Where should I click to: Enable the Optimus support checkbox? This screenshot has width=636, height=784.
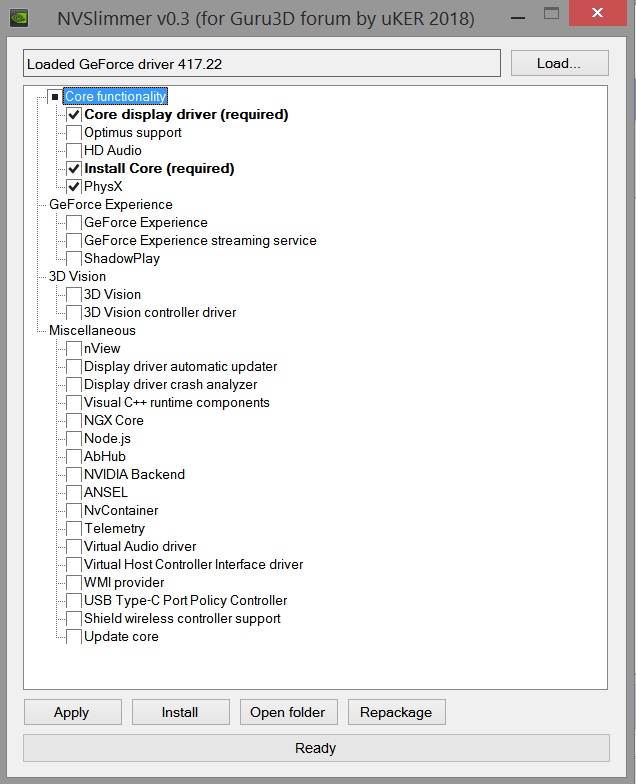(74, 132)
